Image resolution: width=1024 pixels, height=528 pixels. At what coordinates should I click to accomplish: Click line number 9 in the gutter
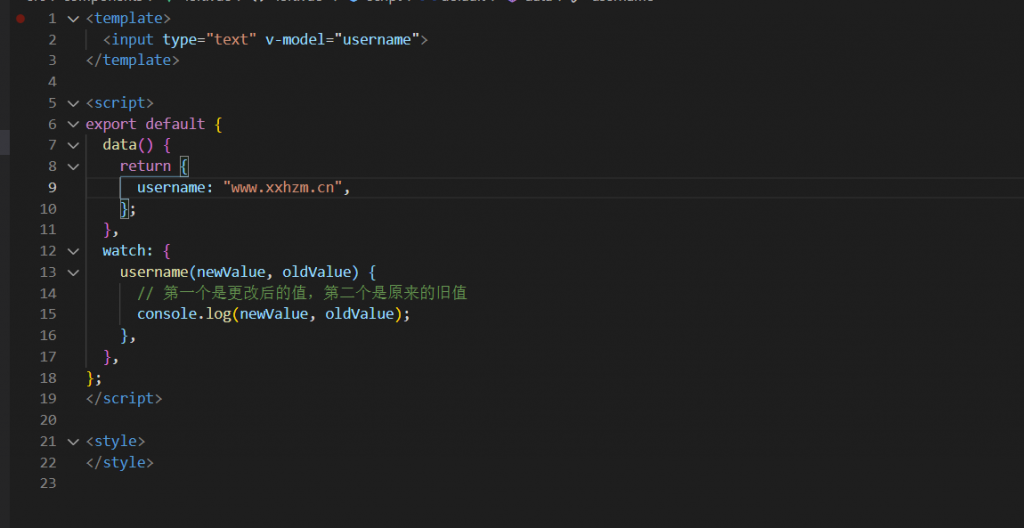click(x=52, y=188)
